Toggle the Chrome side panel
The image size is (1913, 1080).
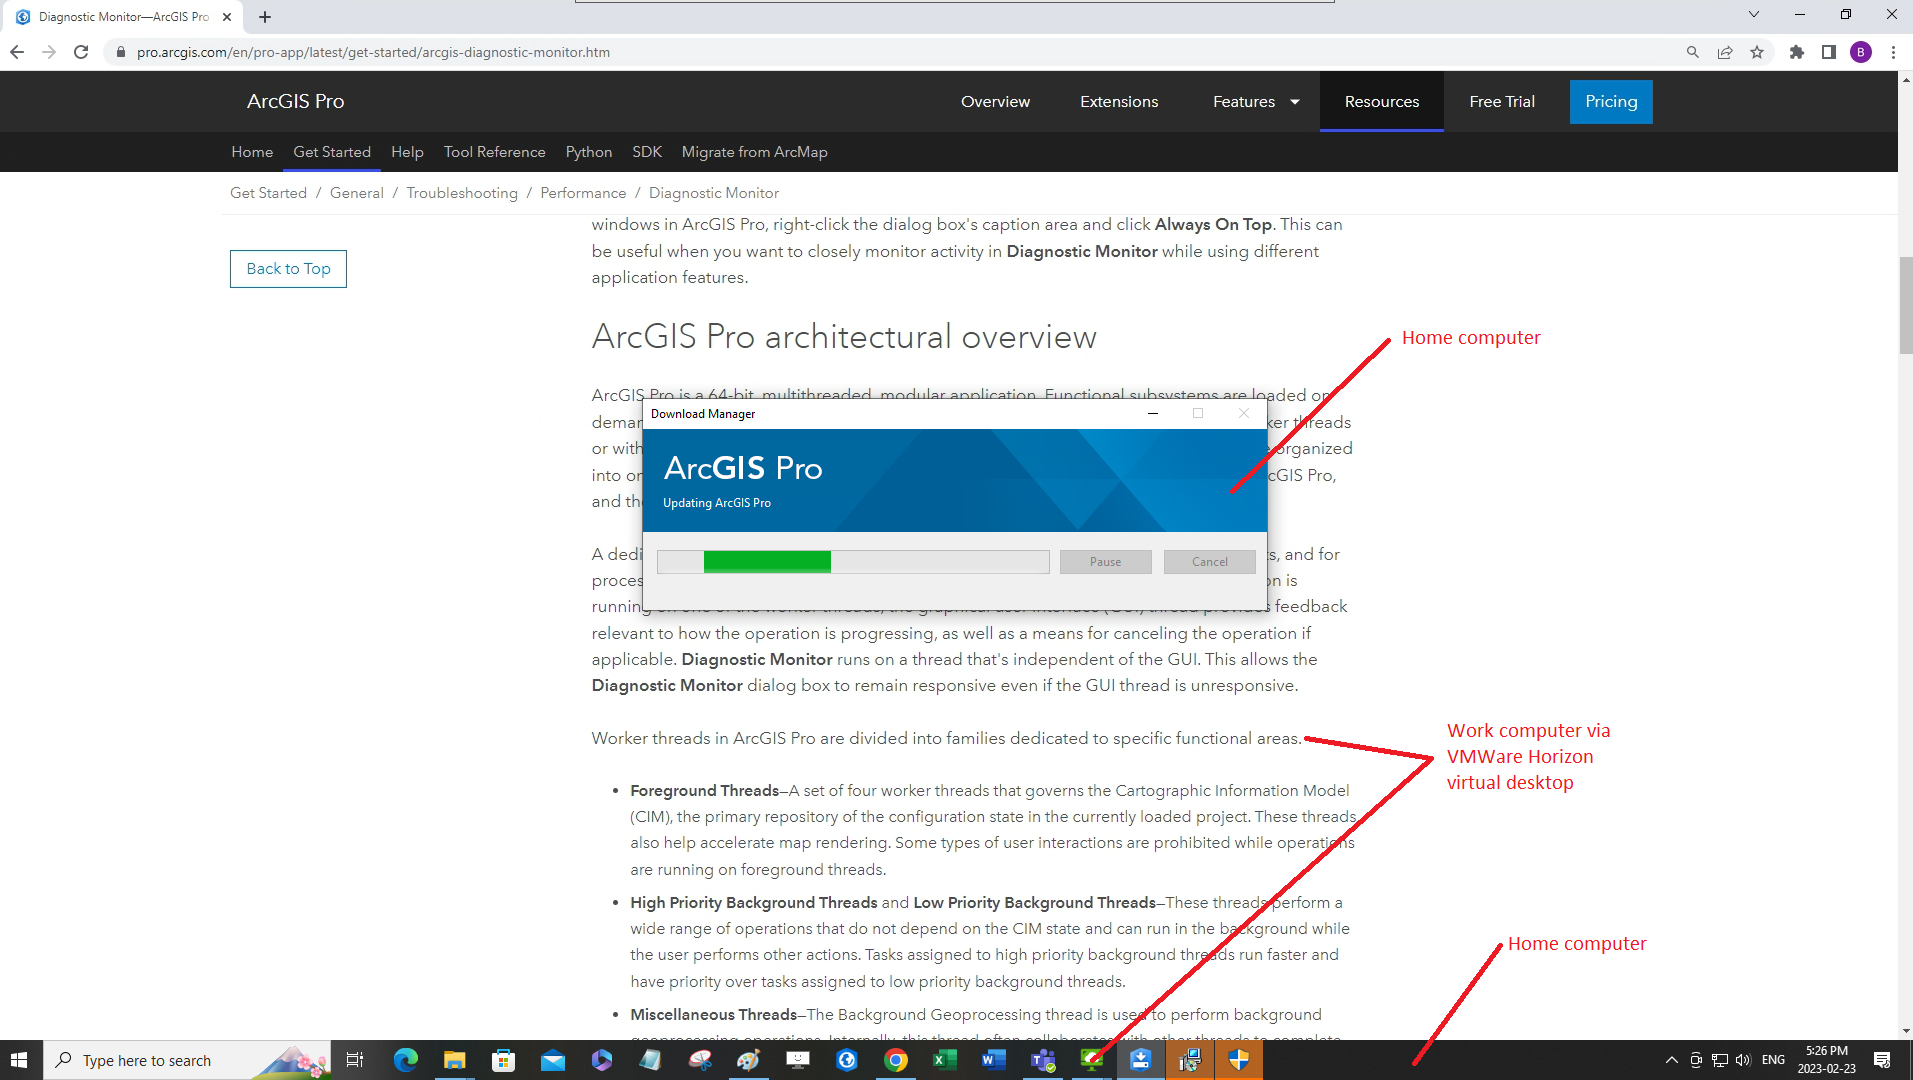(1829, 52)
